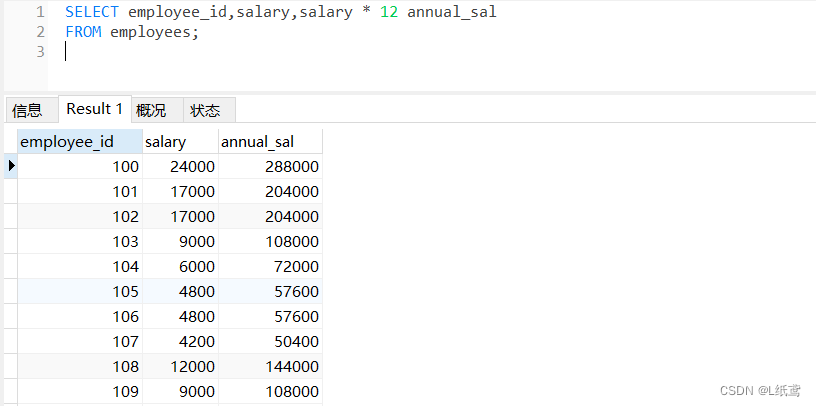816x406 pixels.
Task: Select employee_id cell 103
Action: [80, 242]
